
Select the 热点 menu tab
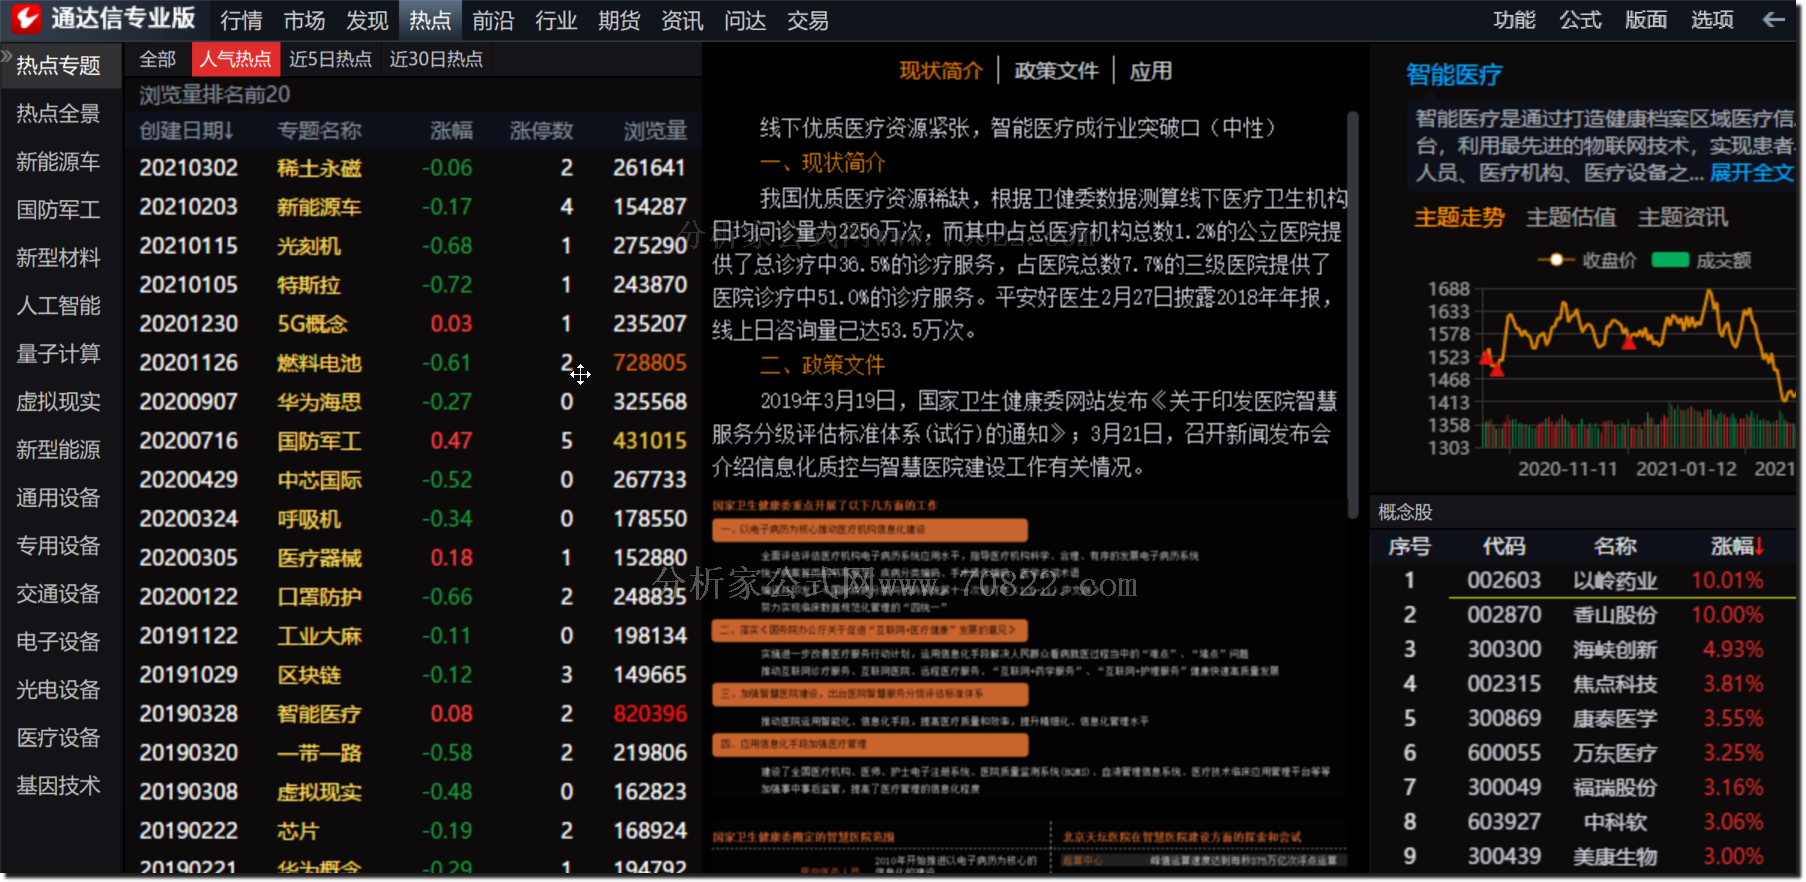point(430,20)
